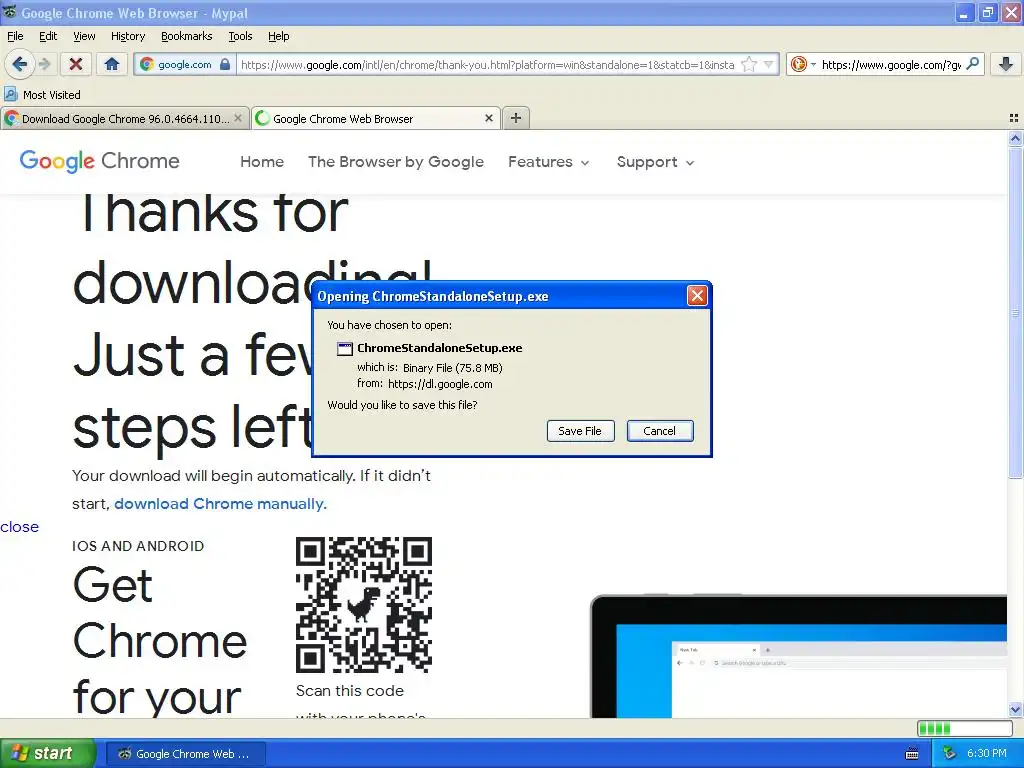Click the ChromeStandaloneSetup.exe file icon
The image size is (1024, 768).
point(344,349)
